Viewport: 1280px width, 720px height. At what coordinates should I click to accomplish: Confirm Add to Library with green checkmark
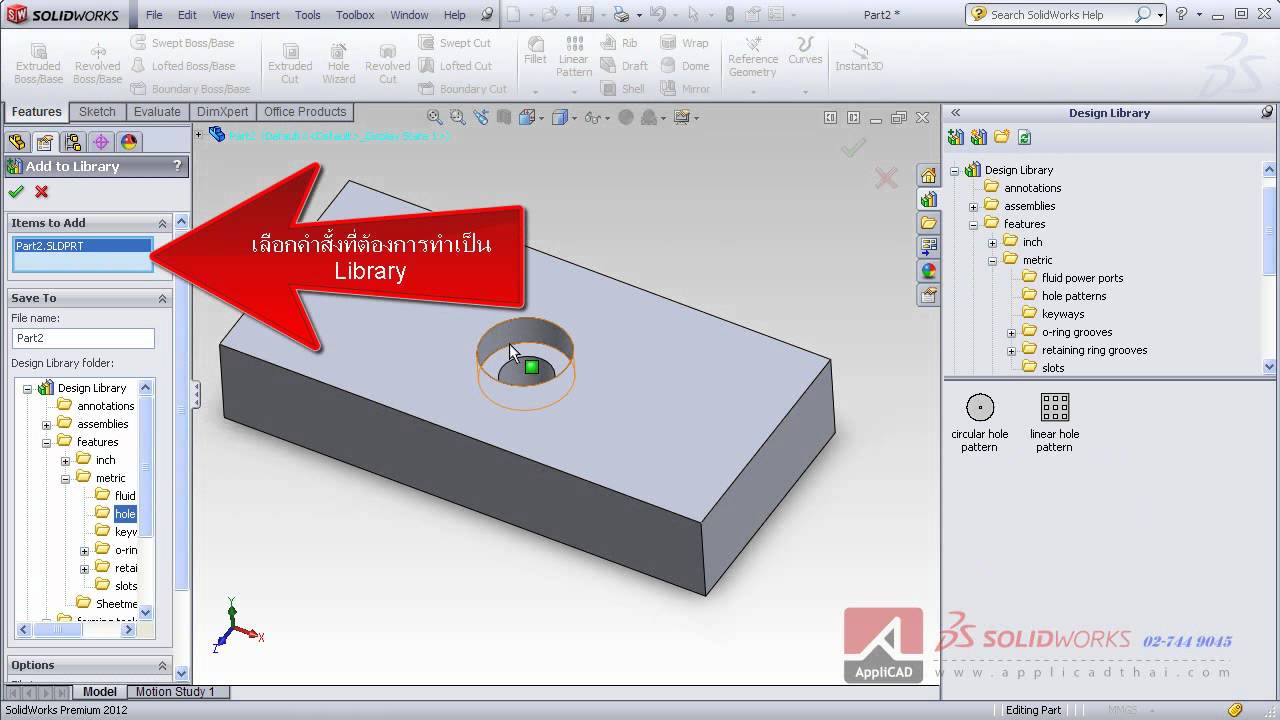(16, 192)
